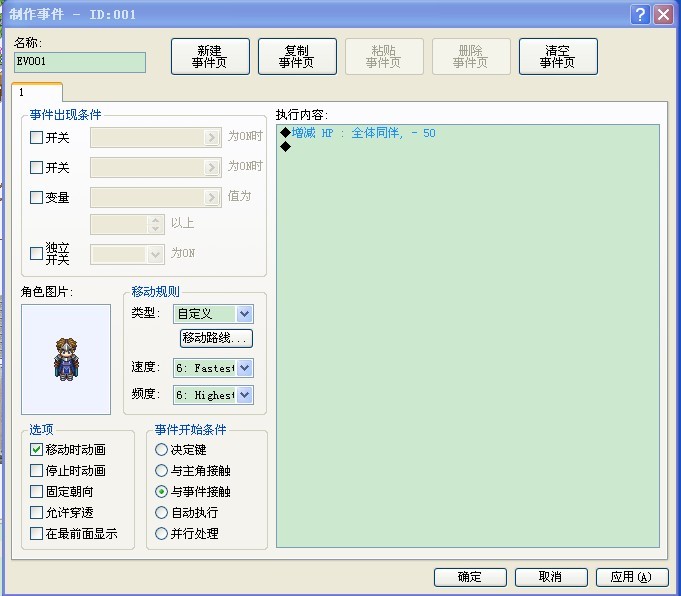Open the 速度 dropdown showing 6: Fastest
Image resolution: width=681 pixels, height=596 pixels.
point(213,368)
